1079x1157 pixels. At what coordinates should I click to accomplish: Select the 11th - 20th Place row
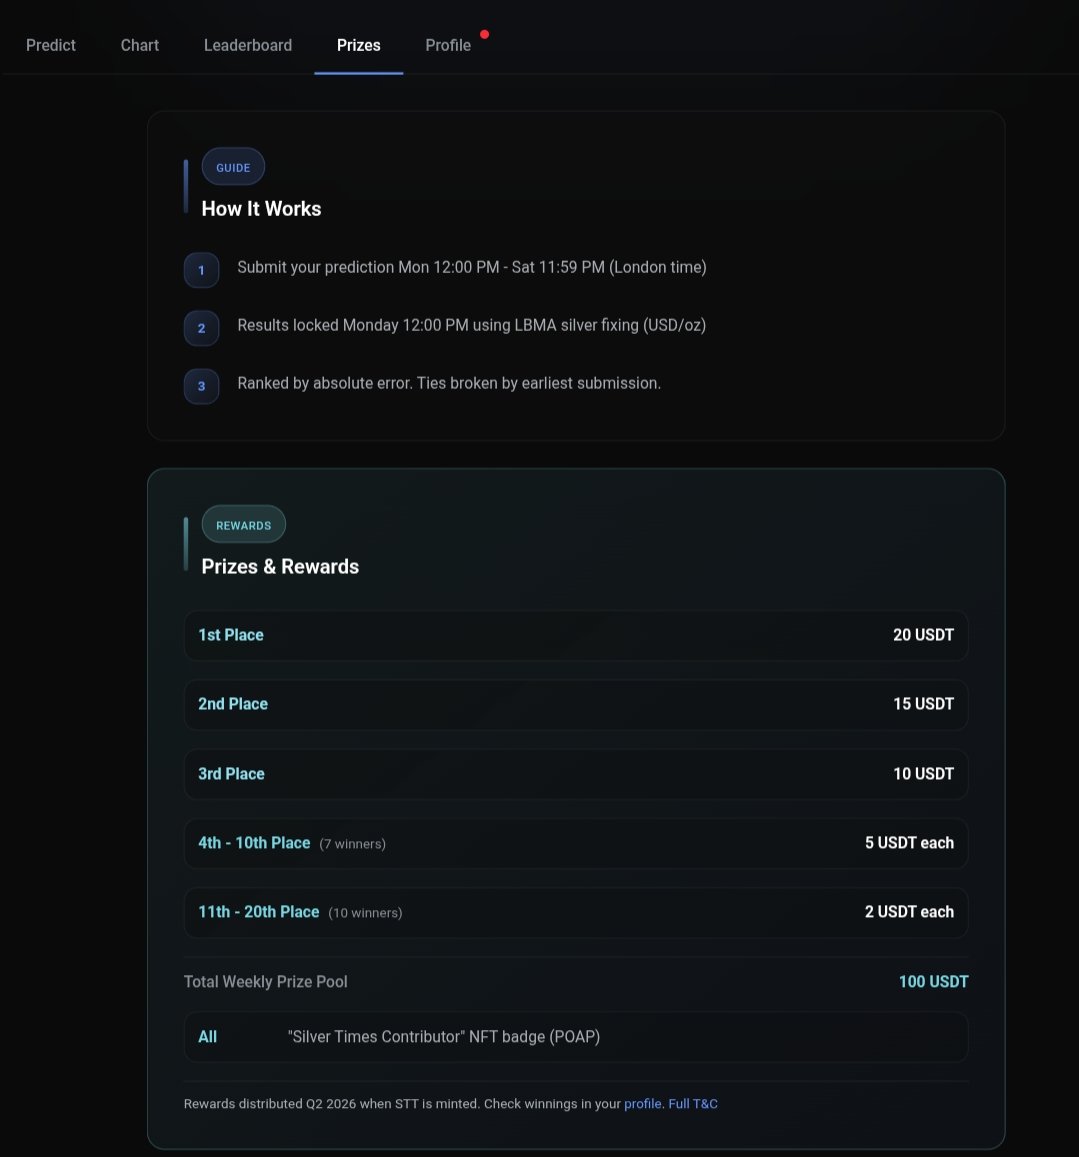tap(576, 912)
